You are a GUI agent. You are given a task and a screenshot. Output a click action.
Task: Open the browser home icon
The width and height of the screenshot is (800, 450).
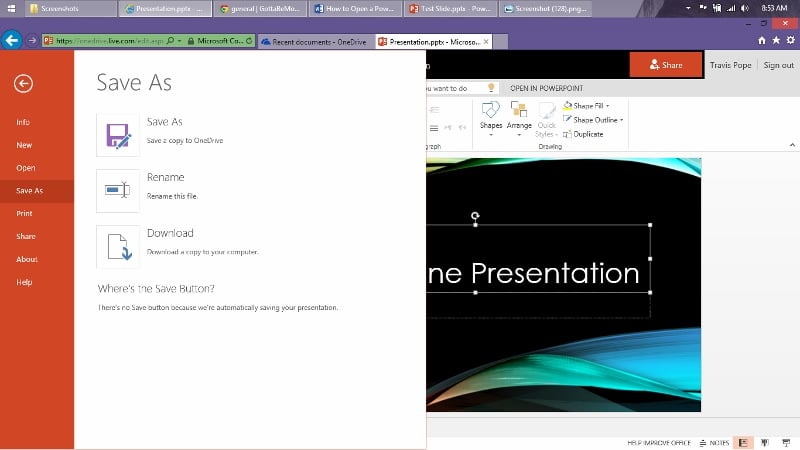[762, 40]
